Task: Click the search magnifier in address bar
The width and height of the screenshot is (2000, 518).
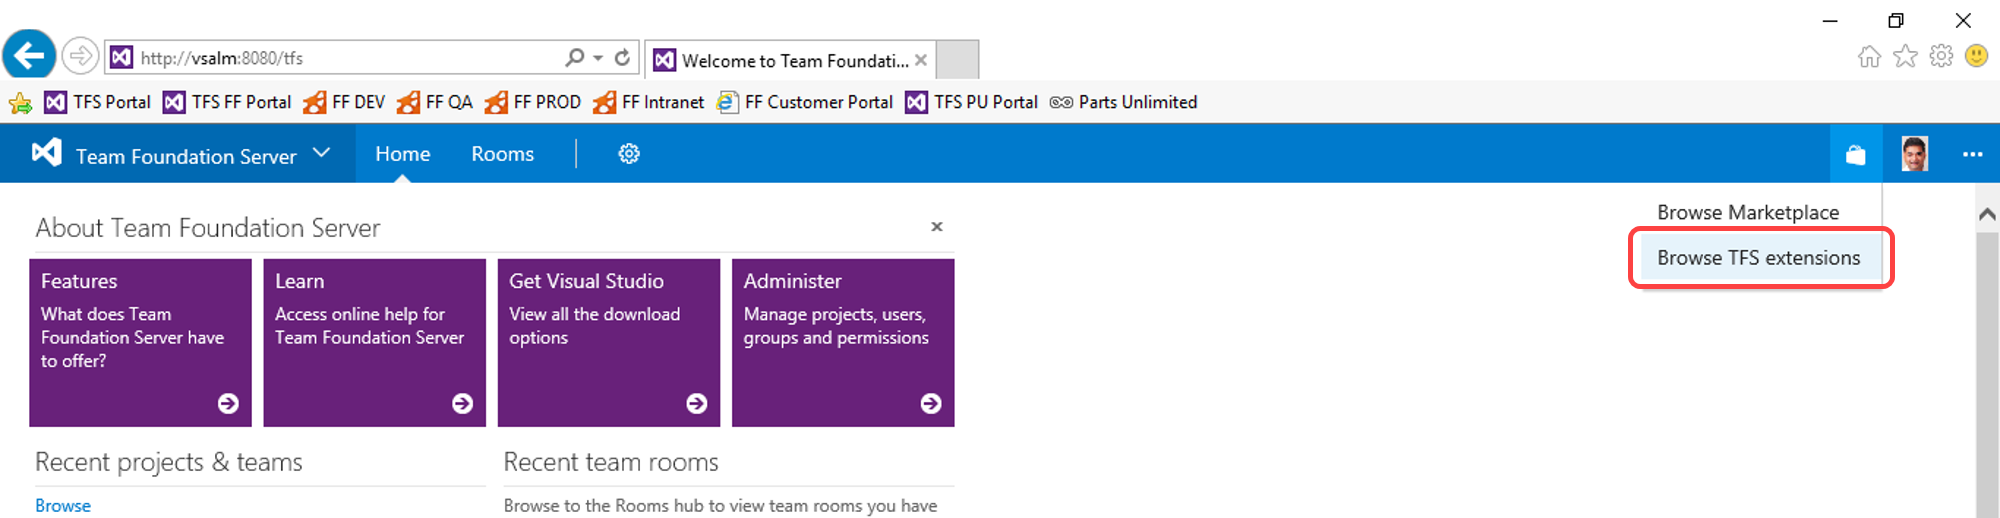Action: click(x=574, y=58)
